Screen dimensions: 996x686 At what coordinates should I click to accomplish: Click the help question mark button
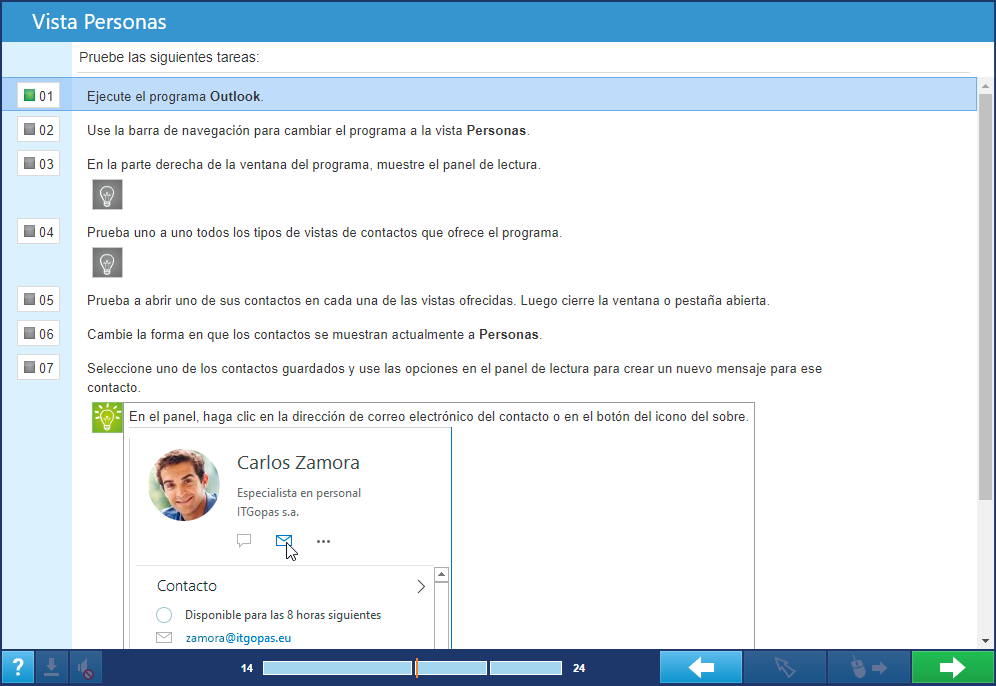coord(18,668)
